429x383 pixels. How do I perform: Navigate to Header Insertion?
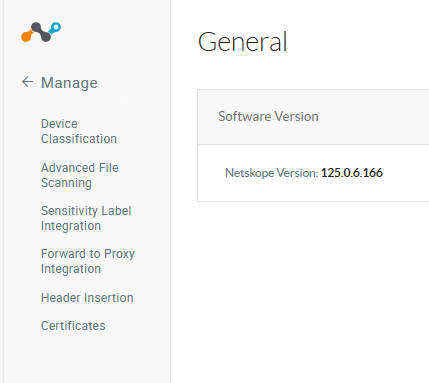(x=87, y=298)
